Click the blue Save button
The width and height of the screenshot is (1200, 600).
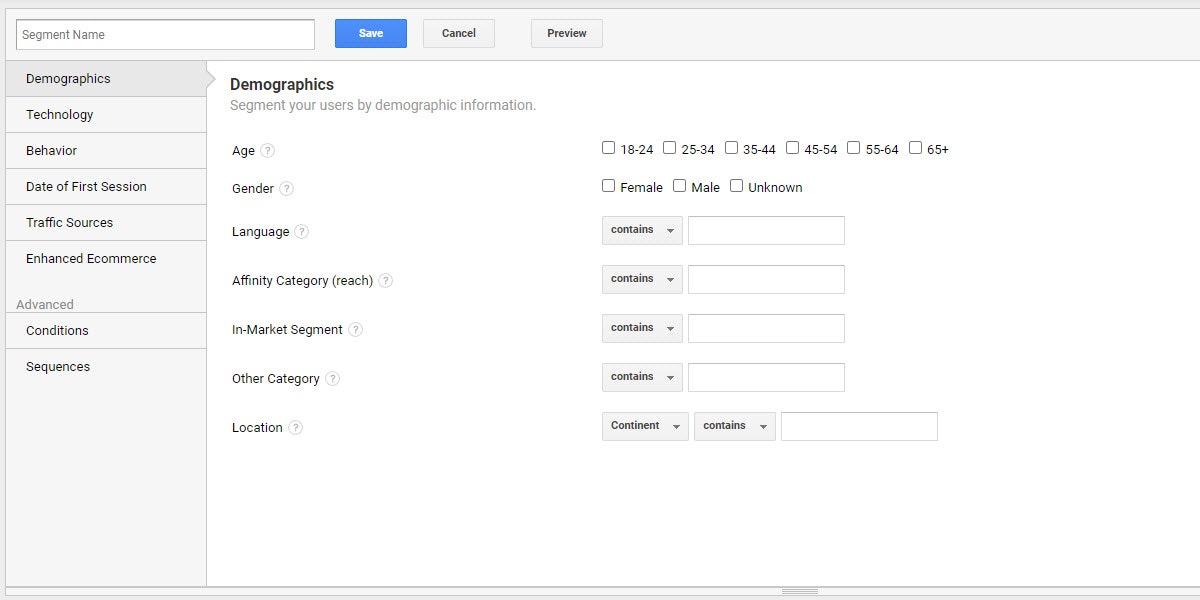(371, 34)
